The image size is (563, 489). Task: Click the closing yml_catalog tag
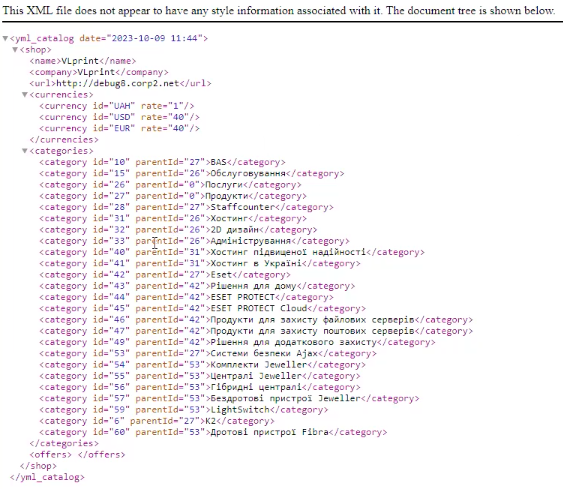(47, 477)
